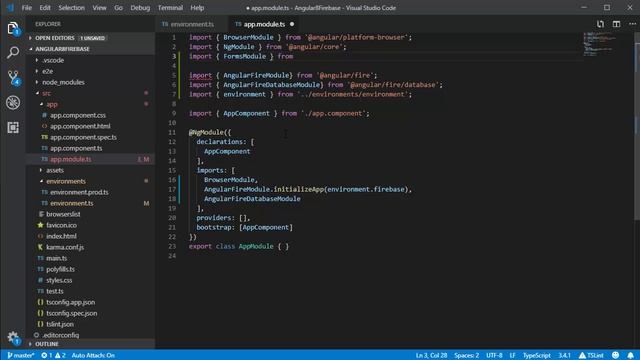Collapse the ANGULAR8FIREBASE project section

91,49
